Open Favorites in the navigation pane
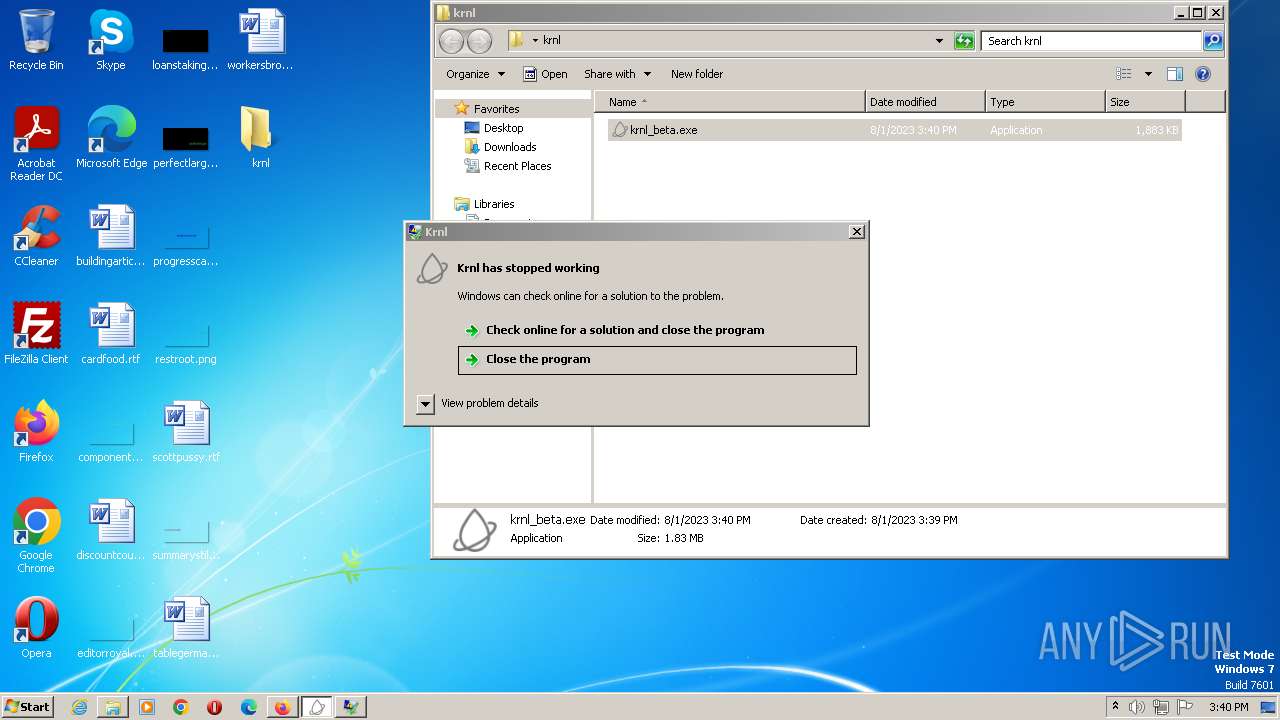 pos(496,109)
